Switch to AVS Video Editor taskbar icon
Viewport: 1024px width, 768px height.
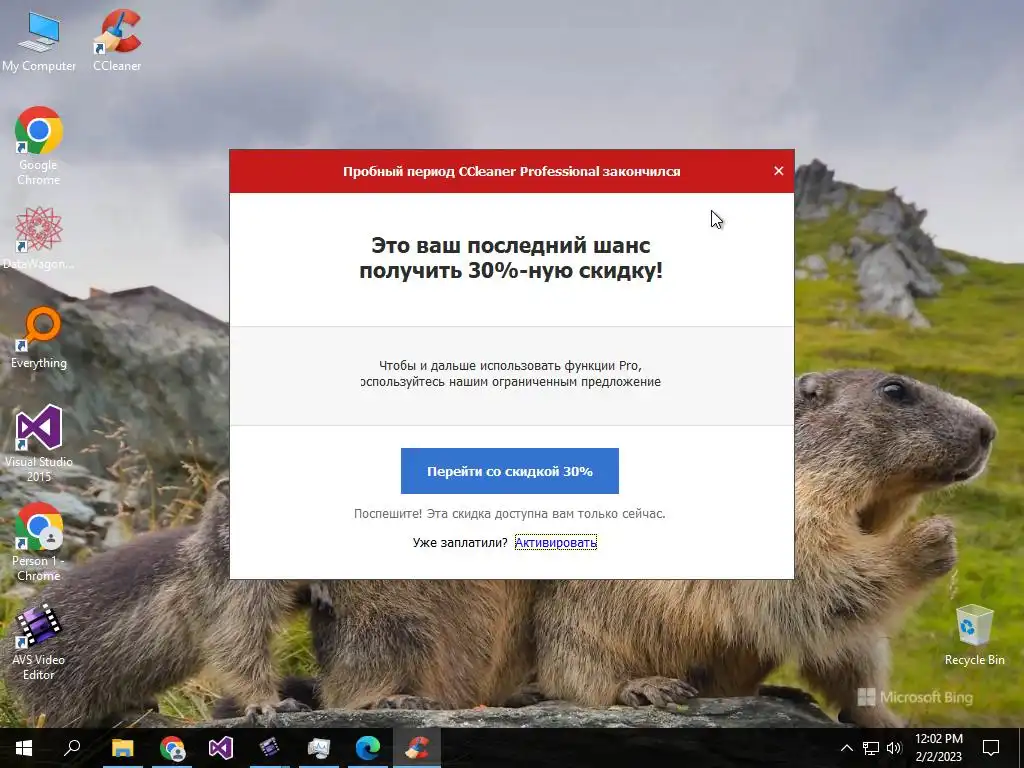tap(270, 748)
